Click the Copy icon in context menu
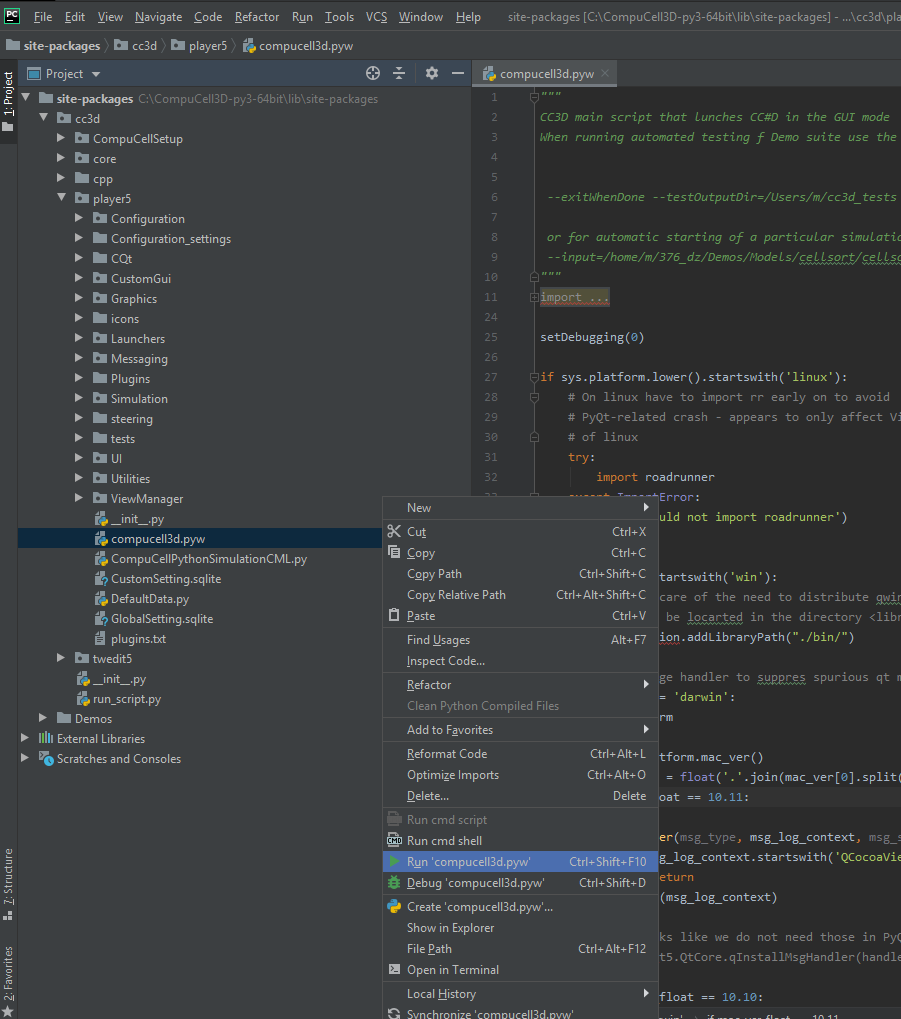This screenshot has height=1019, width=901. click(394, 552)
